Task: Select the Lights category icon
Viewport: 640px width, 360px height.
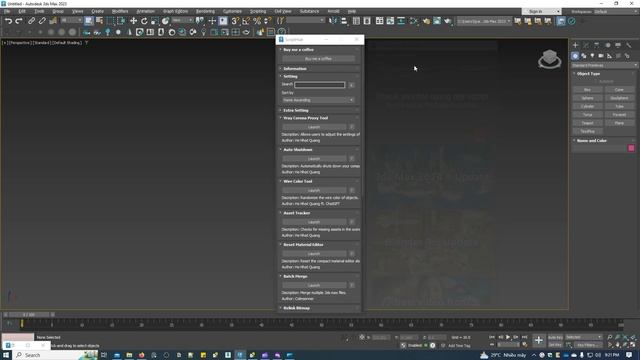Action: (x=593, y=56)
